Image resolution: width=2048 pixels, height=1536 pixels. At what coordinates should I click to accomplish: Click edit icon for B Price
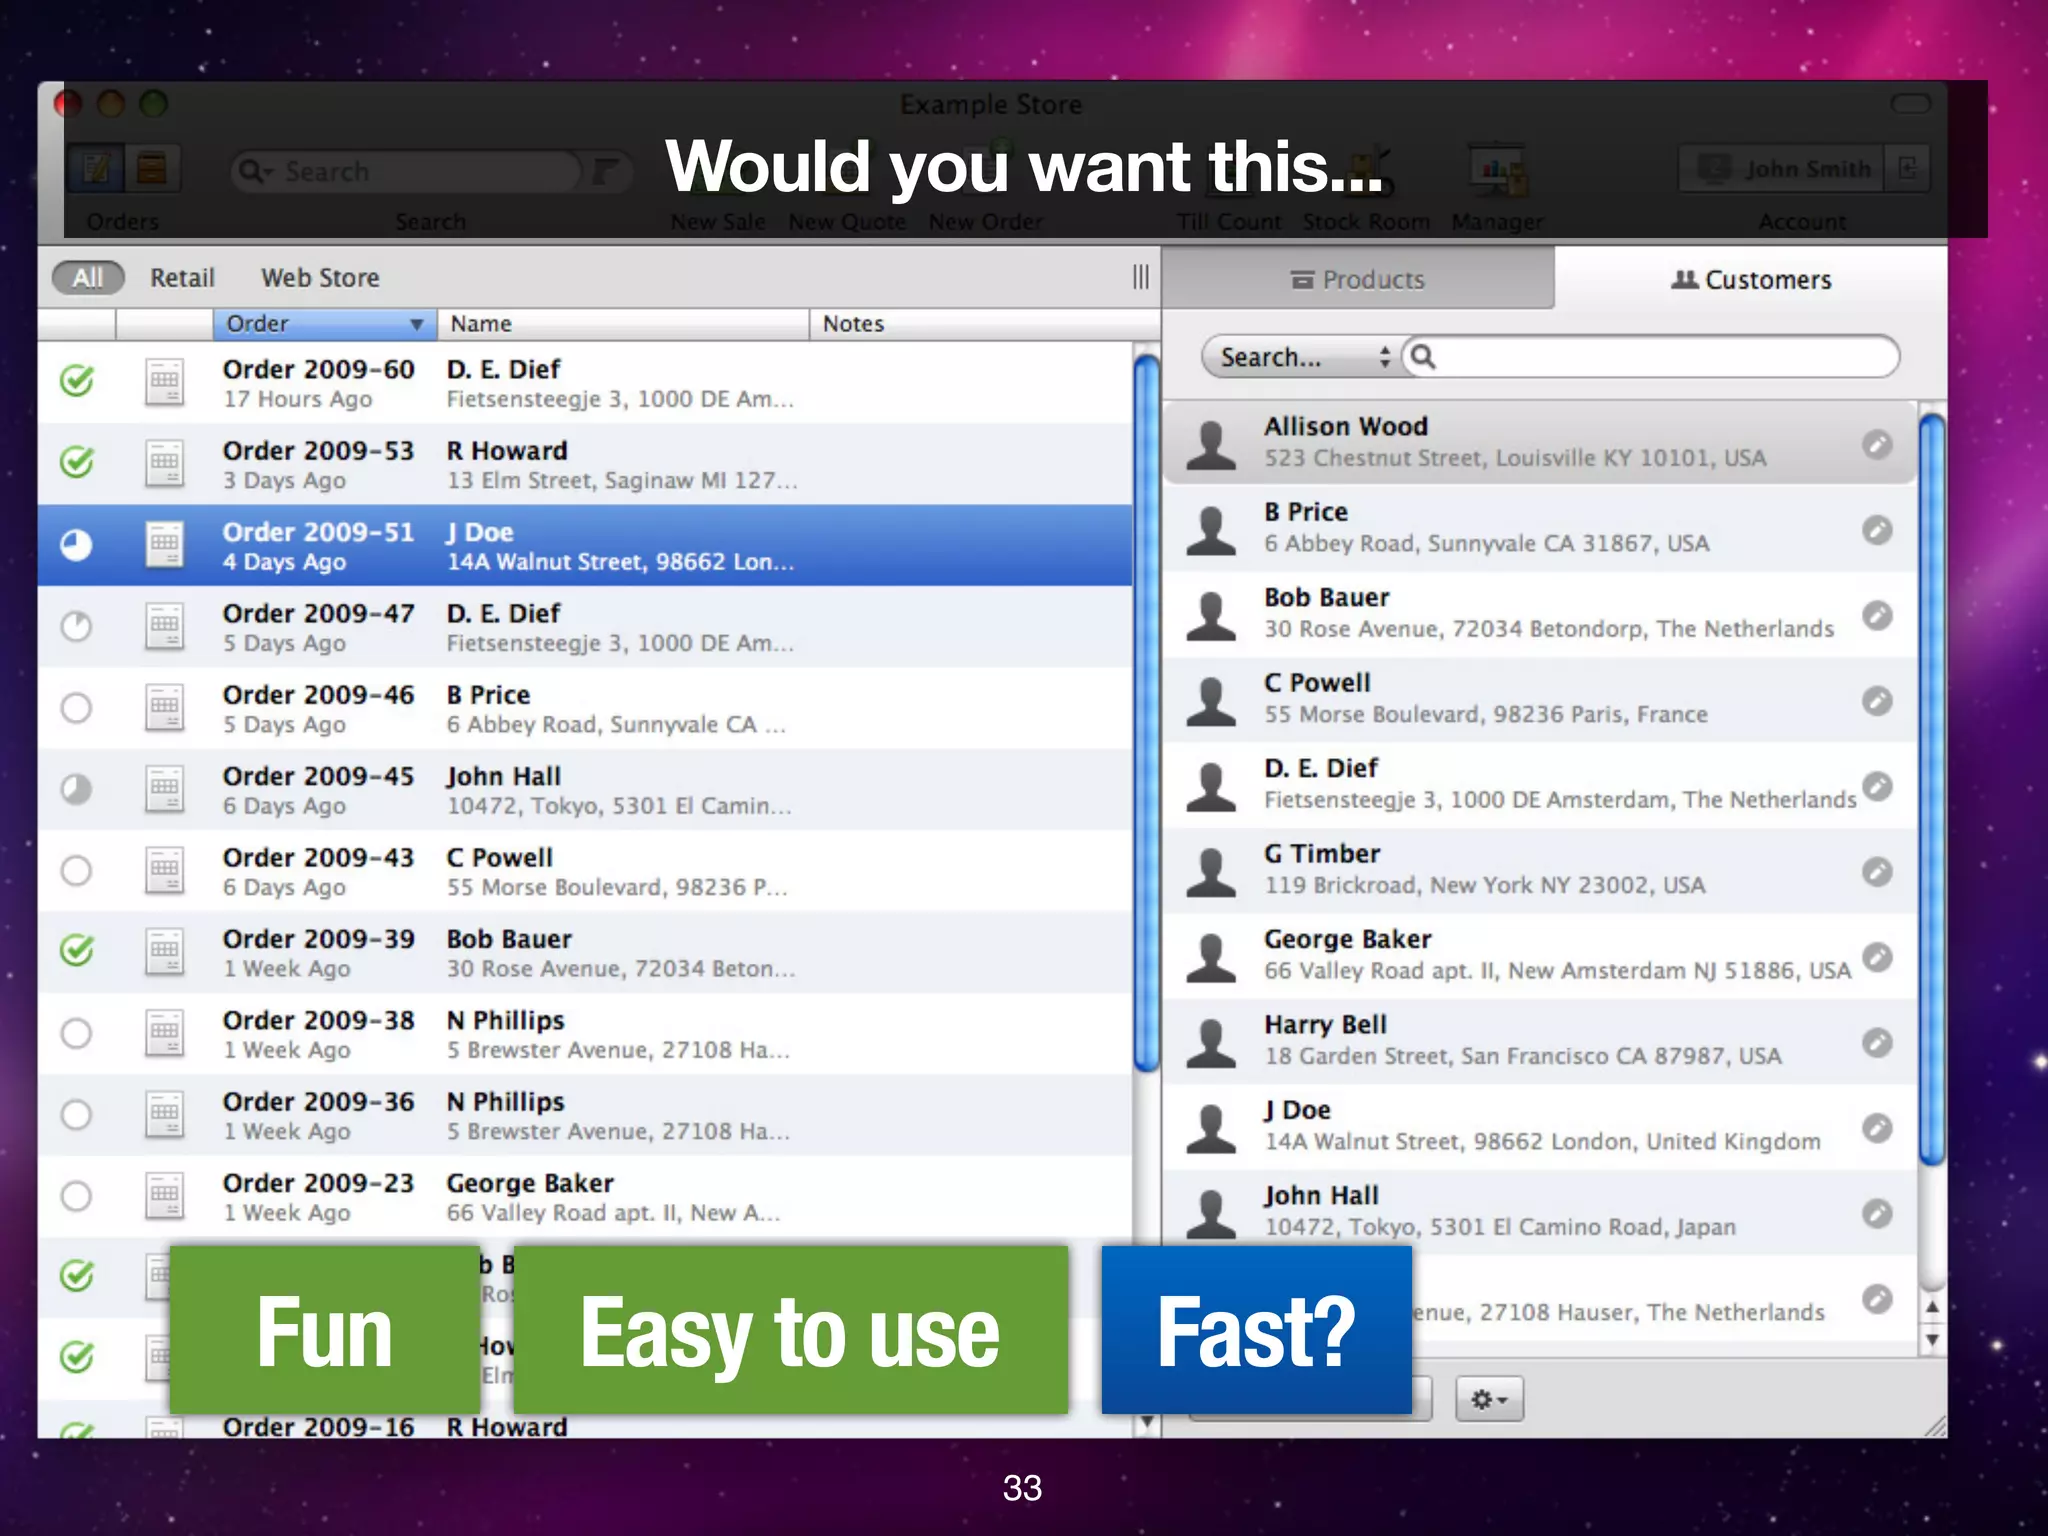(x=1877, y=530)
